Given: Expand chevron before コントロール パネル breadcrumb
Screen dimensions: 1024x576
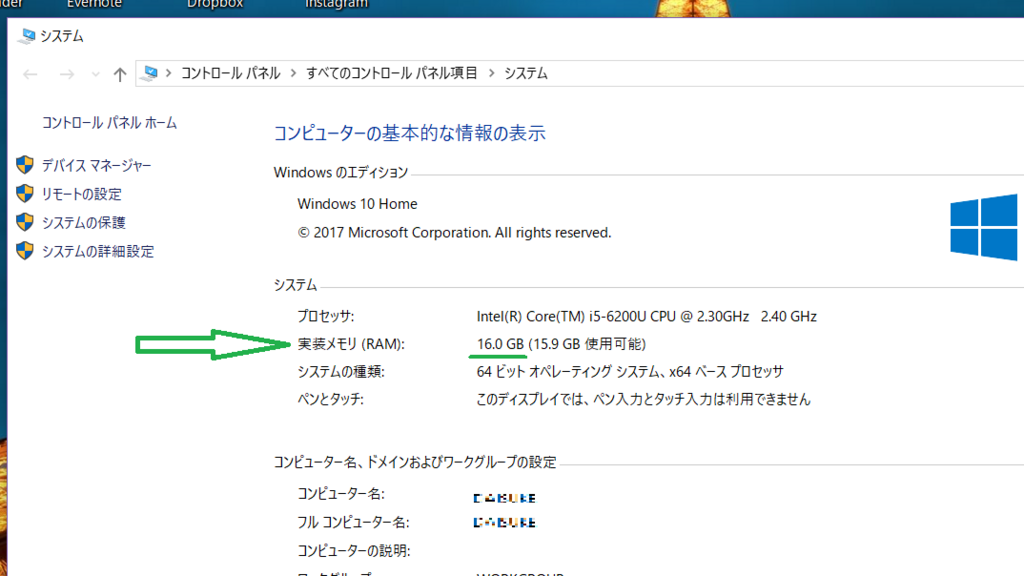Looking at the screenshot, I should [168, 73].
